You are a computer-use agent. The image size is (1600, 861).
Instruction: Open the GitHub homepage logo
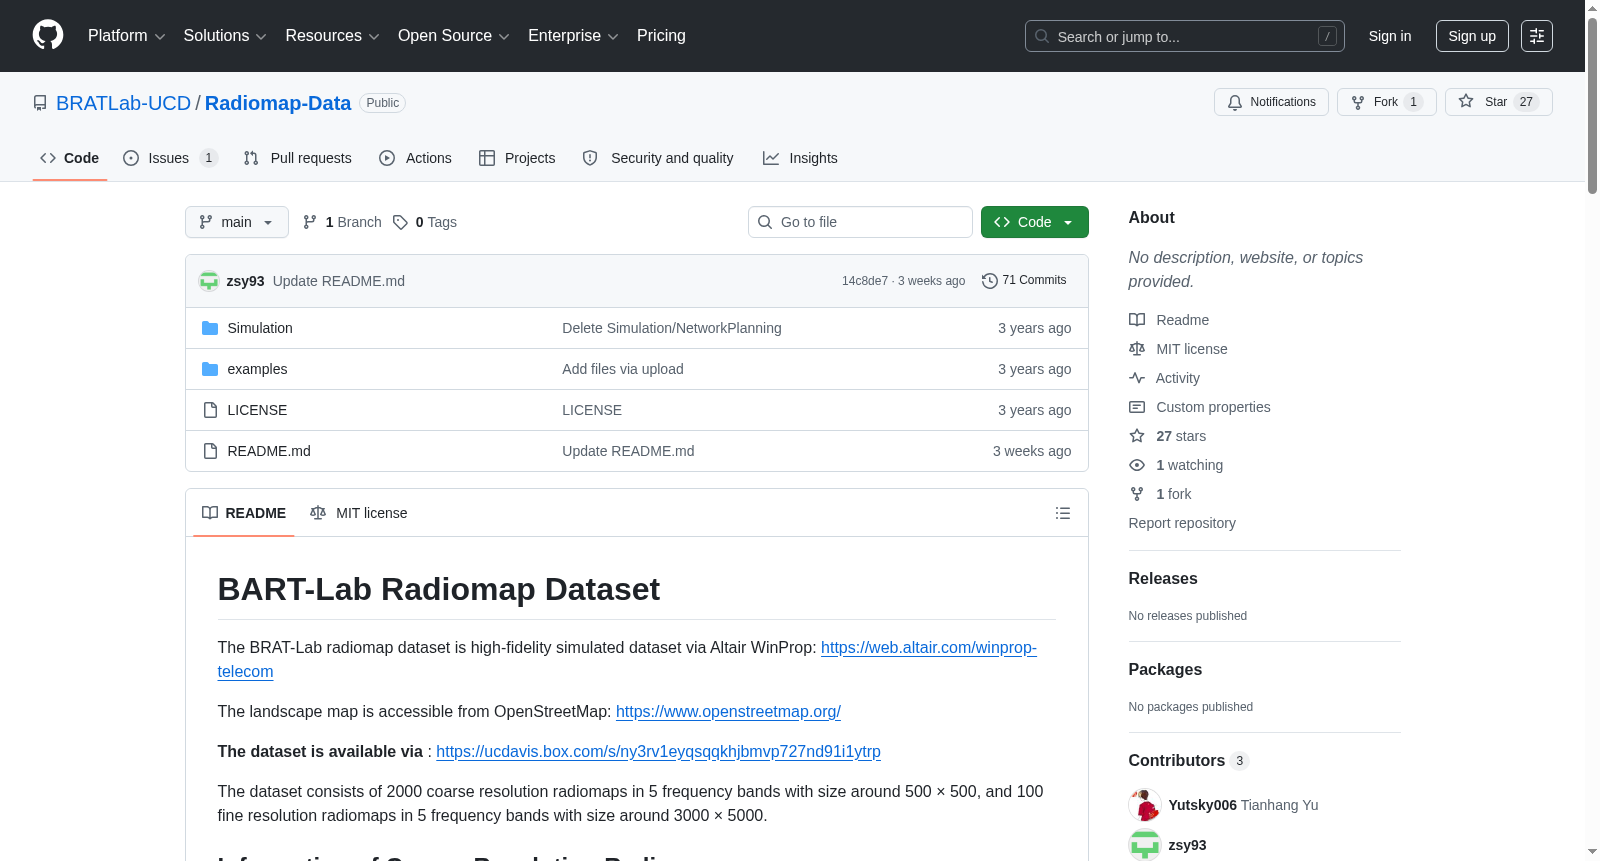pyautogui.click(x=48, y=35)
